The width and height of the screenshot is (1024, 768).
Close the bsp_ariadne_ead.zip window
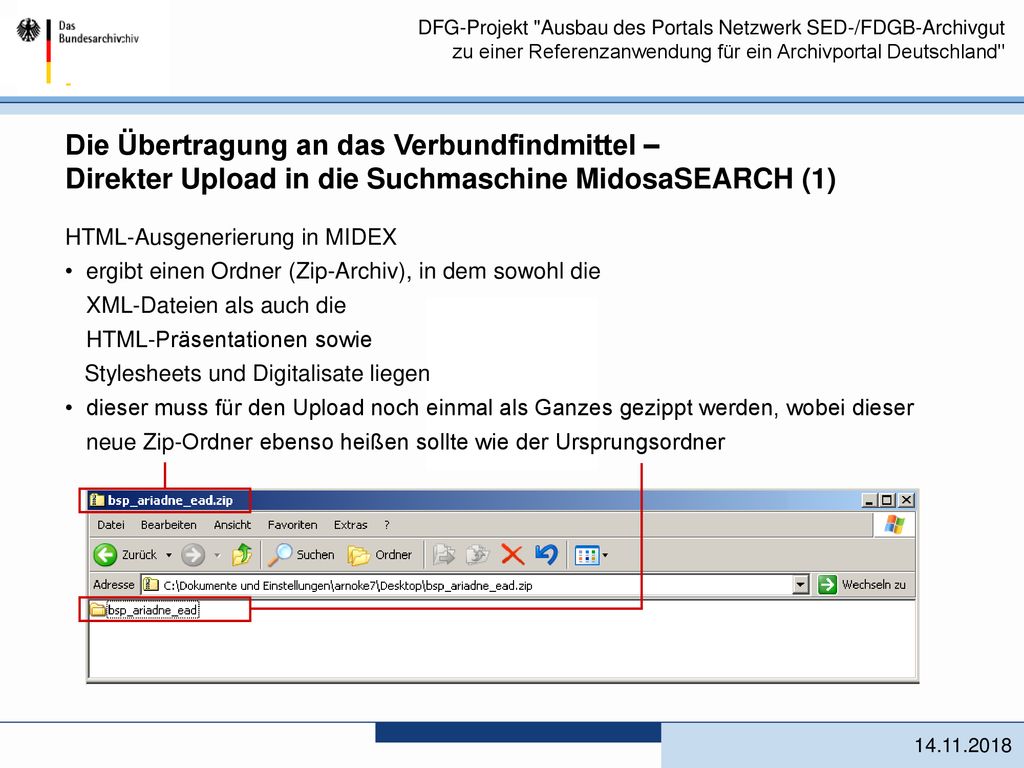(906, 500)
